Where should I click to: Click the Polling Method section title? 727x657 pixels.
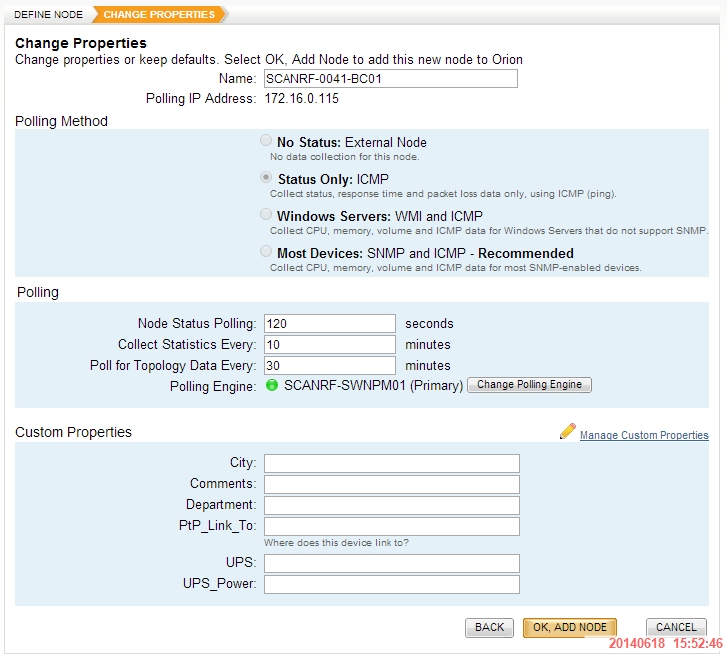61,121
